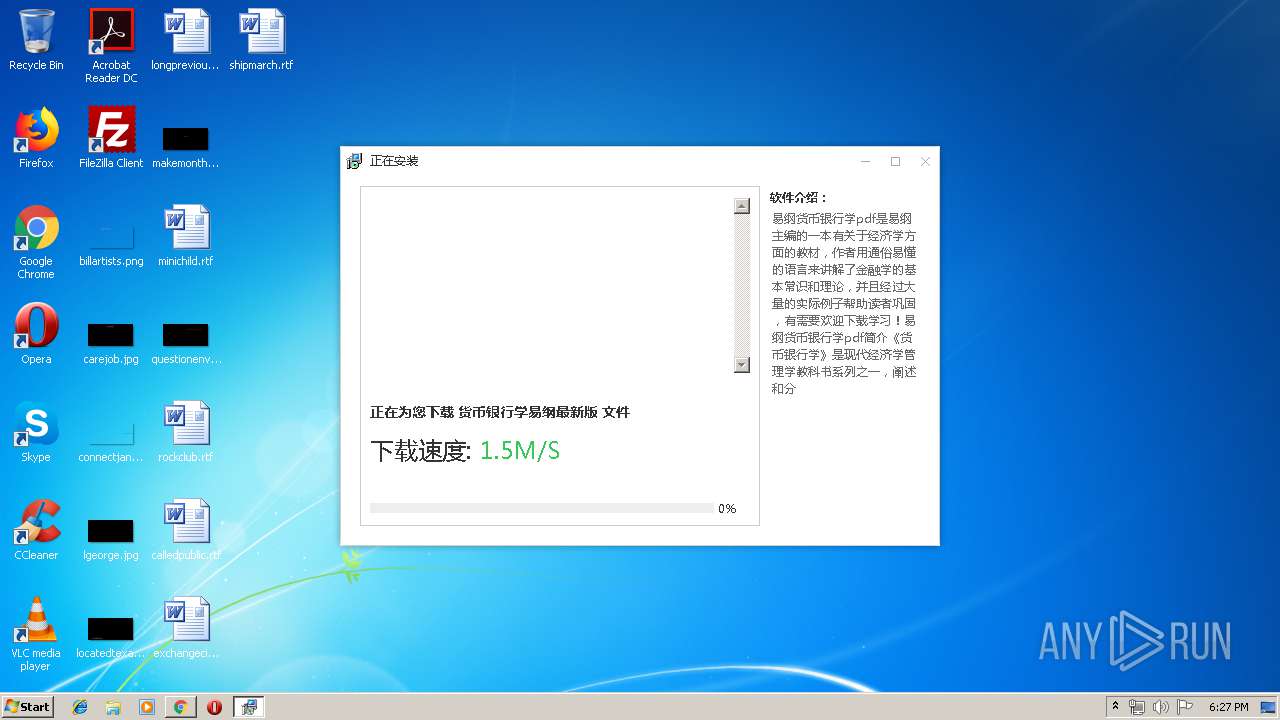Select the exchangeci... Word document
This screenshot has height=720, width=1280.
click(x=185, y=628)
